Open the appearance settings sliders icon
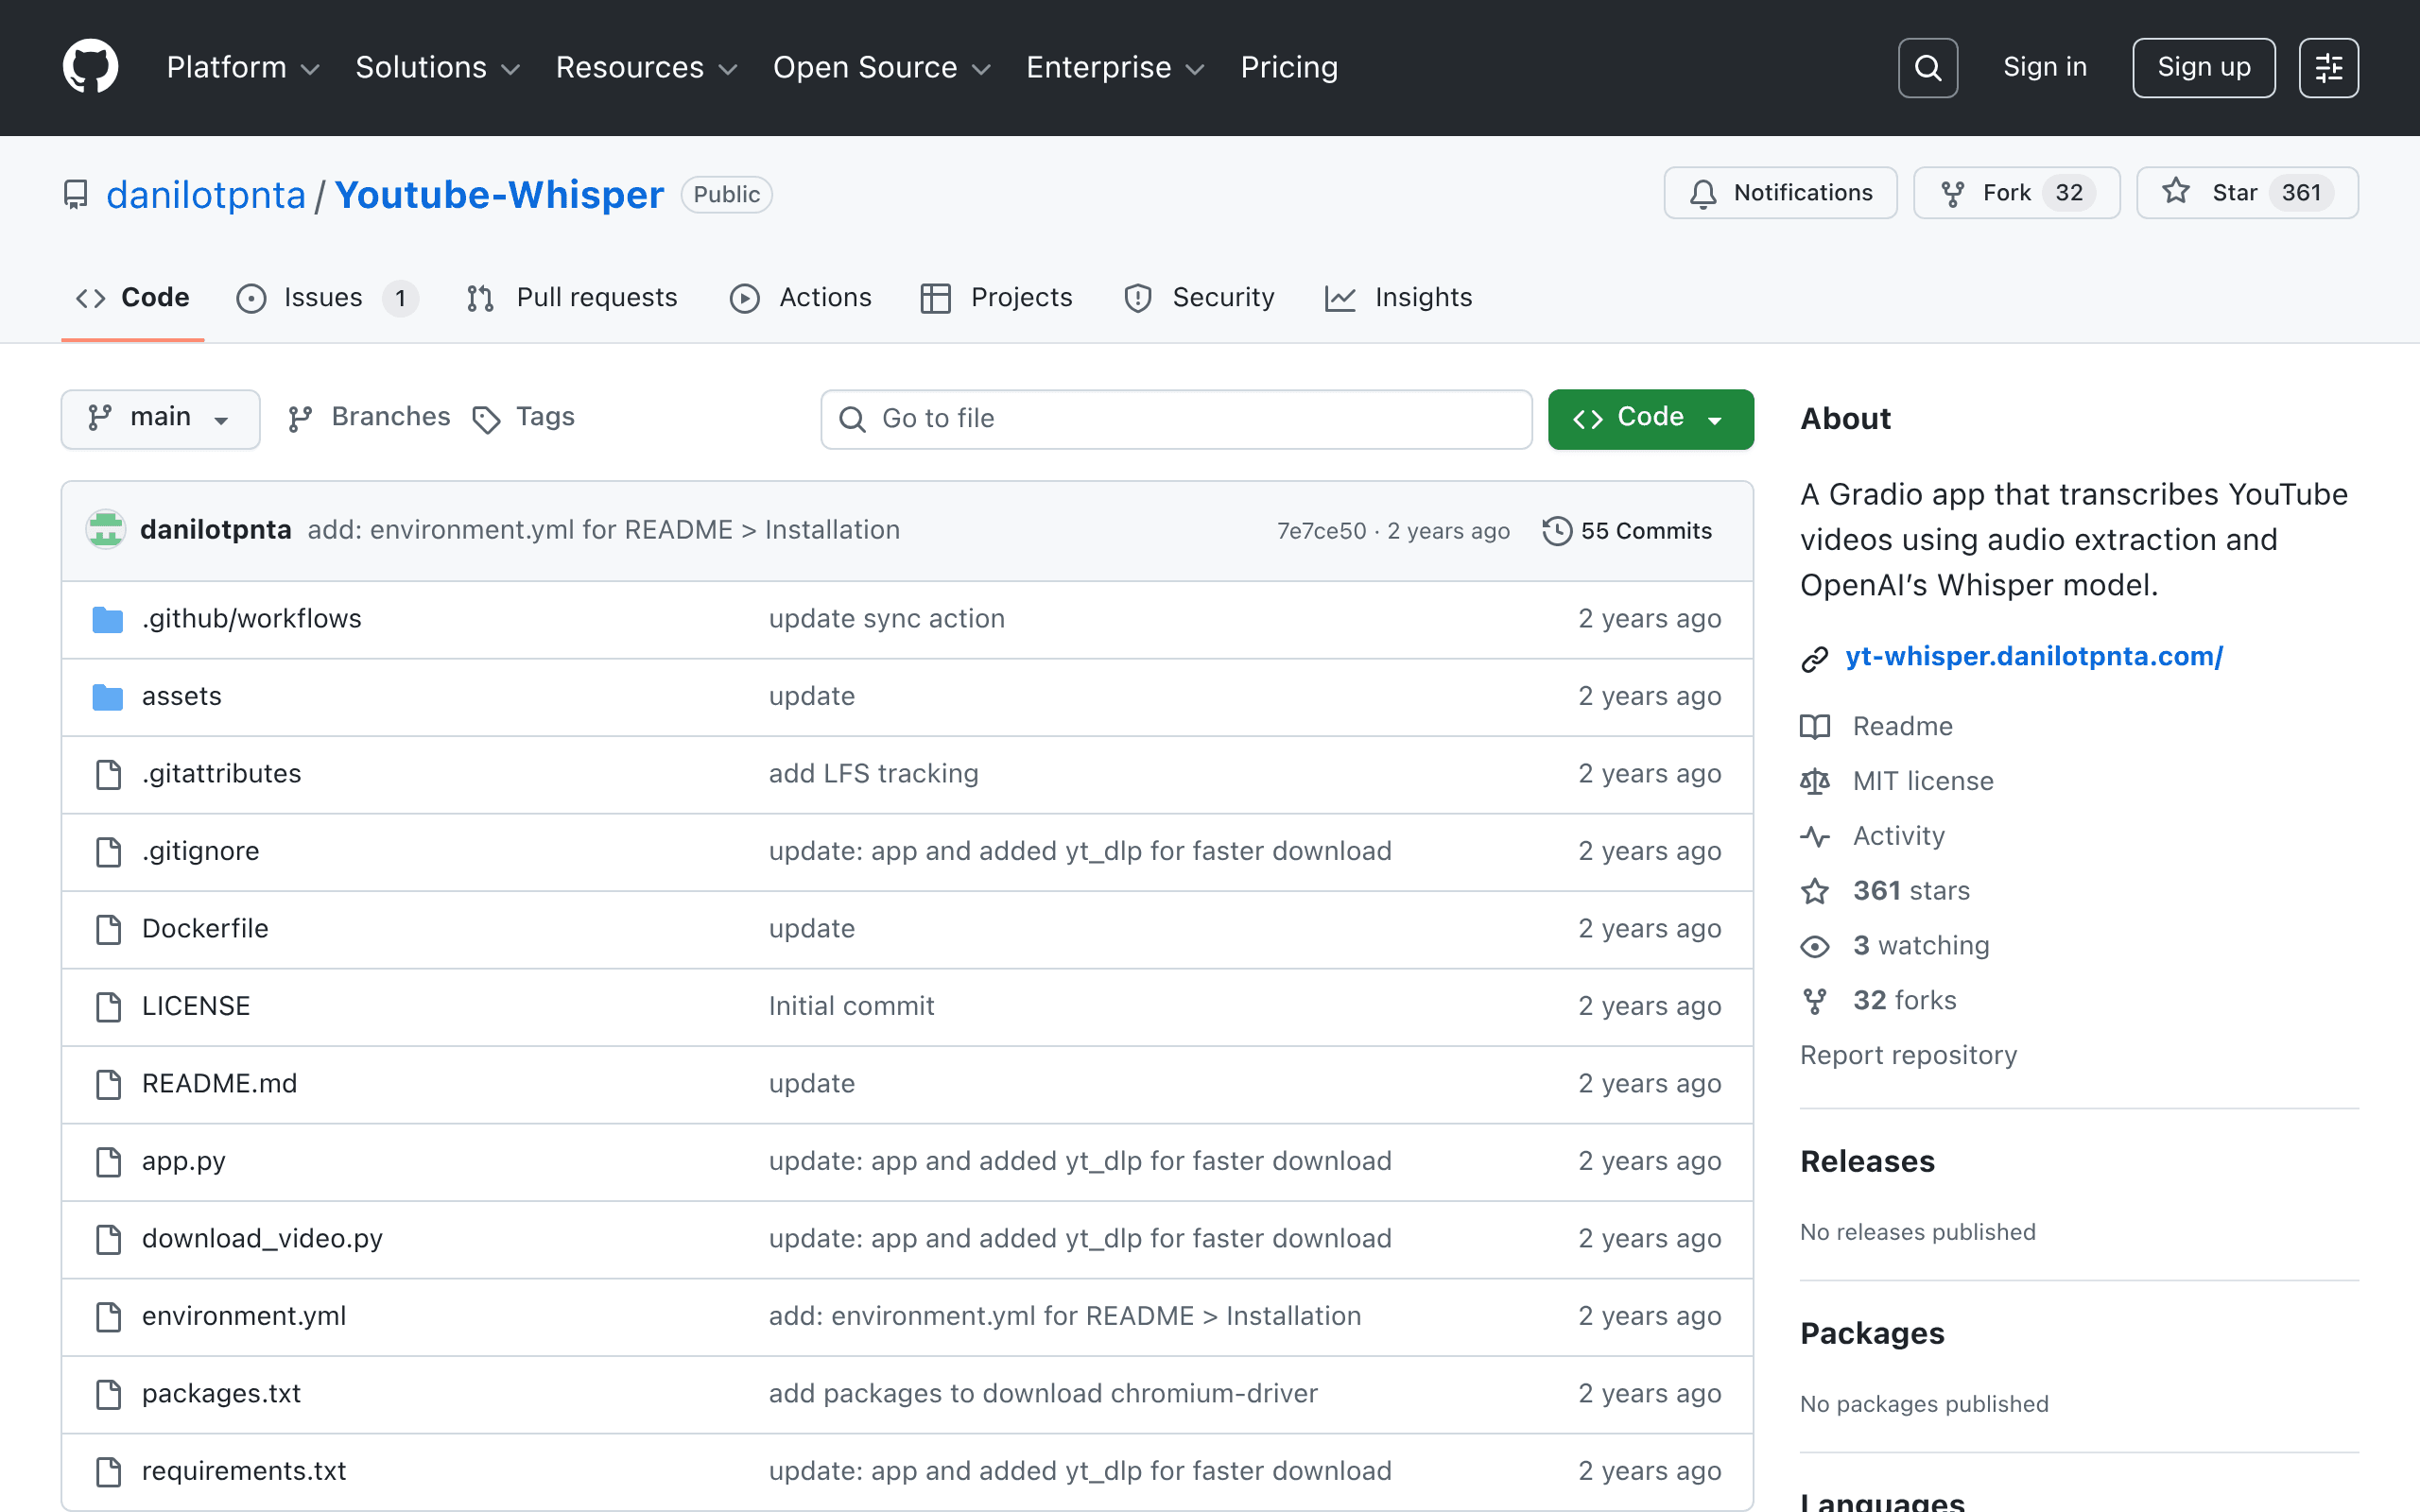The width and height of the screenshot is (2420, 1512). 2328,68
